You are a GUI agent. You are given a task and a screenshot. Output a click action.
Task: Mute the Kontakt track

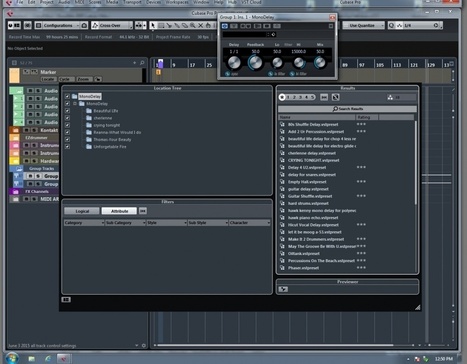(27, 130)
